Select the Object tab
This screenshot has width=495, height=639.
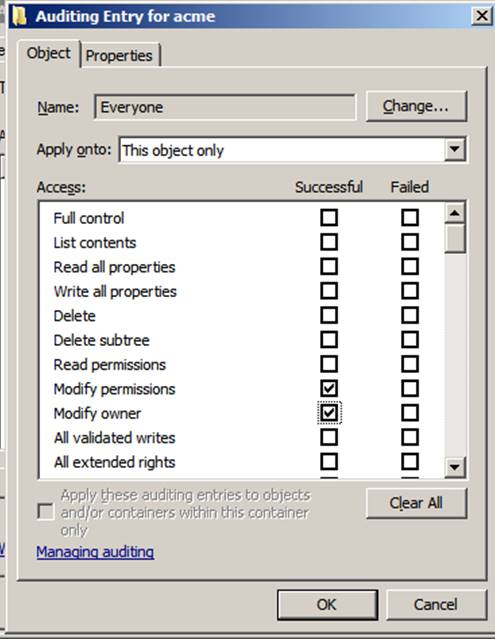coord(48,53)
